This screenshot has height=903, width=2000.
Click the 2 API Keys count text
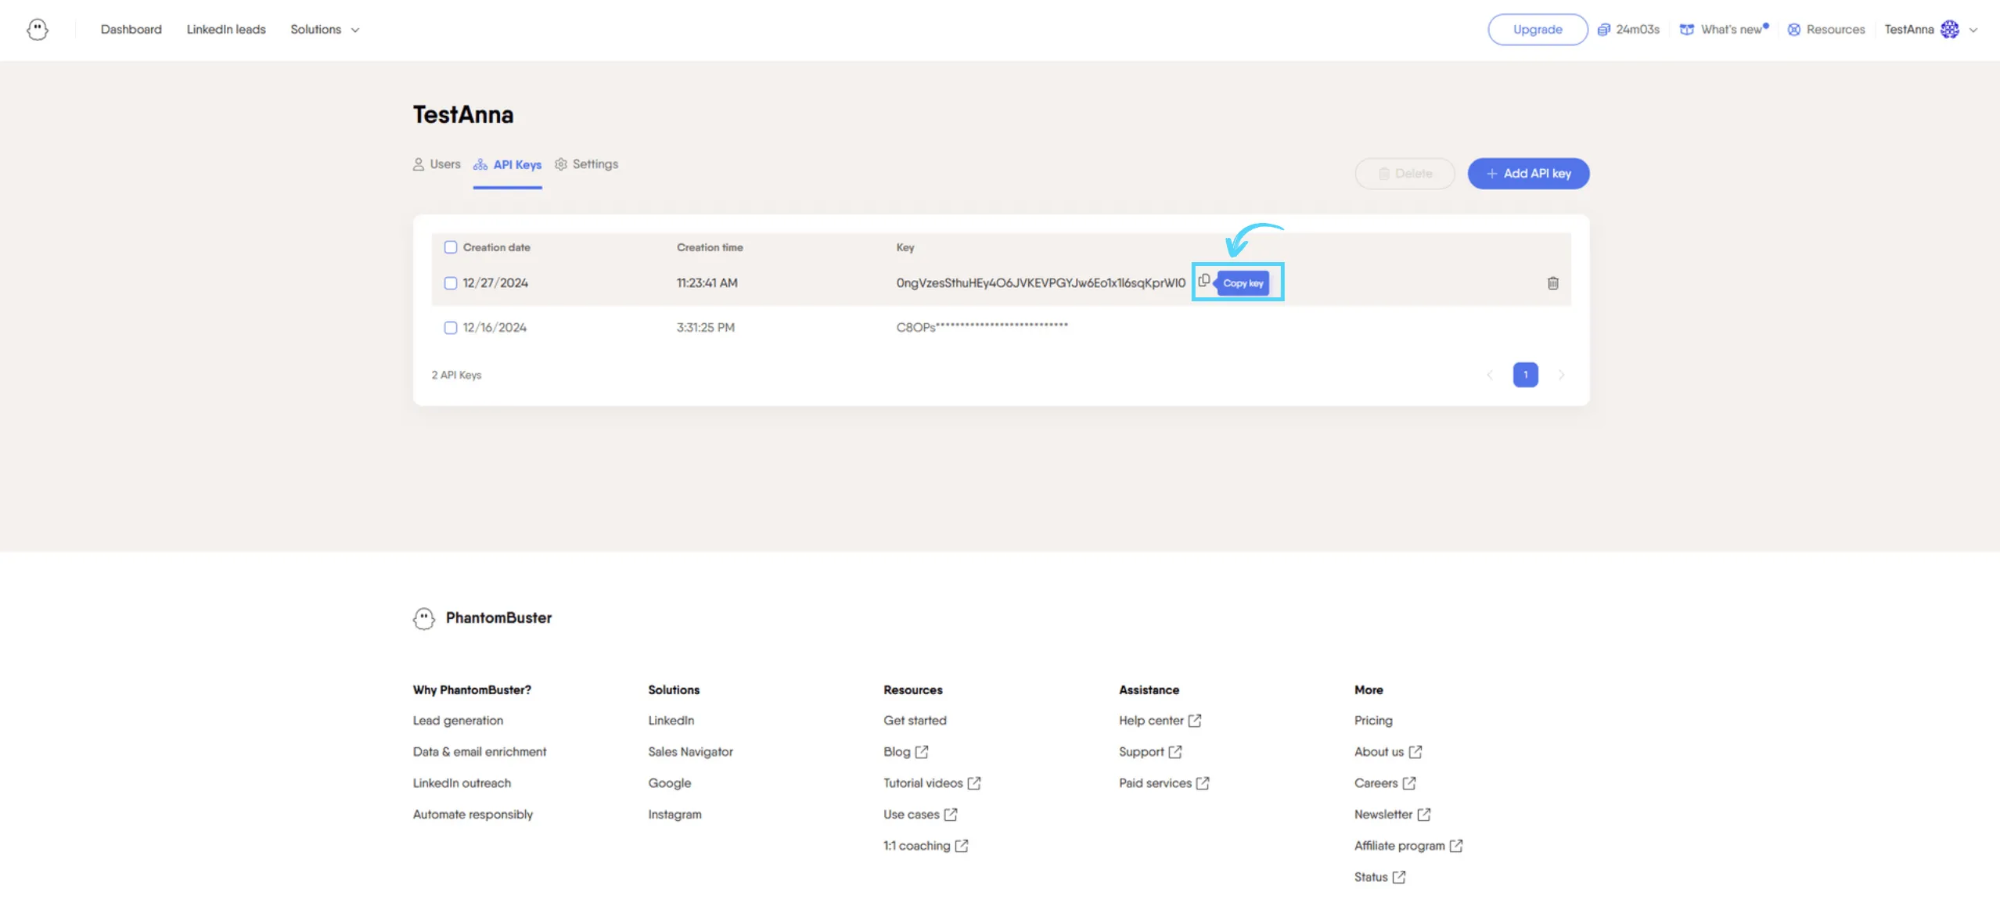click(457, 376)
